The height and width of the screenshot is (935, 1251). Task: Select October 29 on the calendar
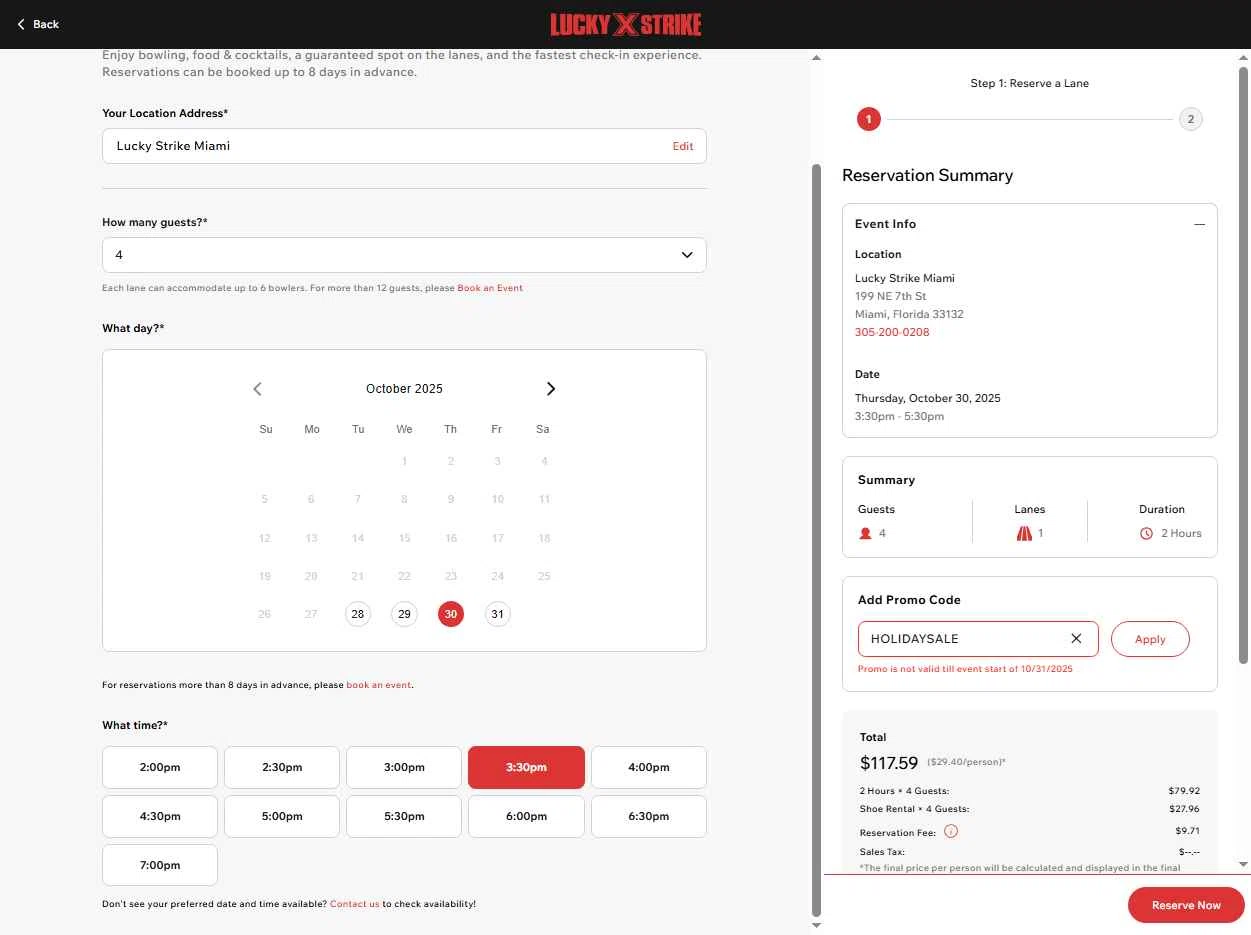[x=404, y=614]
